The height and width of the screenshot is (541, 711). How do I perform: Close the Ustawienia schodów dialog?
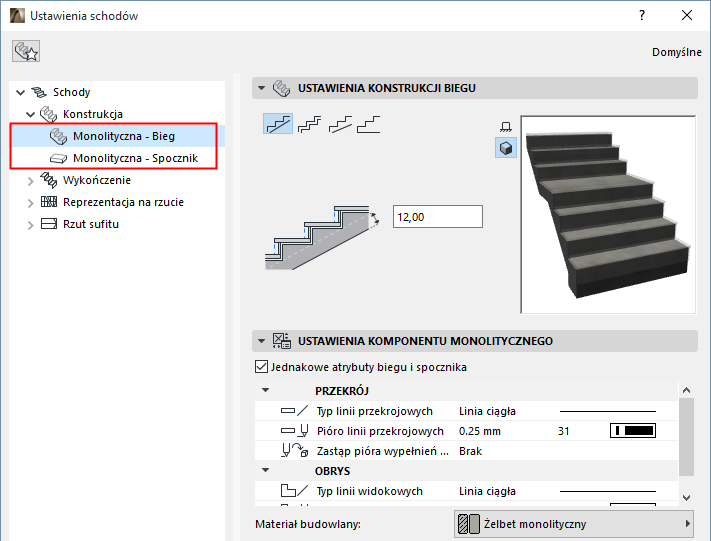point(687,15)
